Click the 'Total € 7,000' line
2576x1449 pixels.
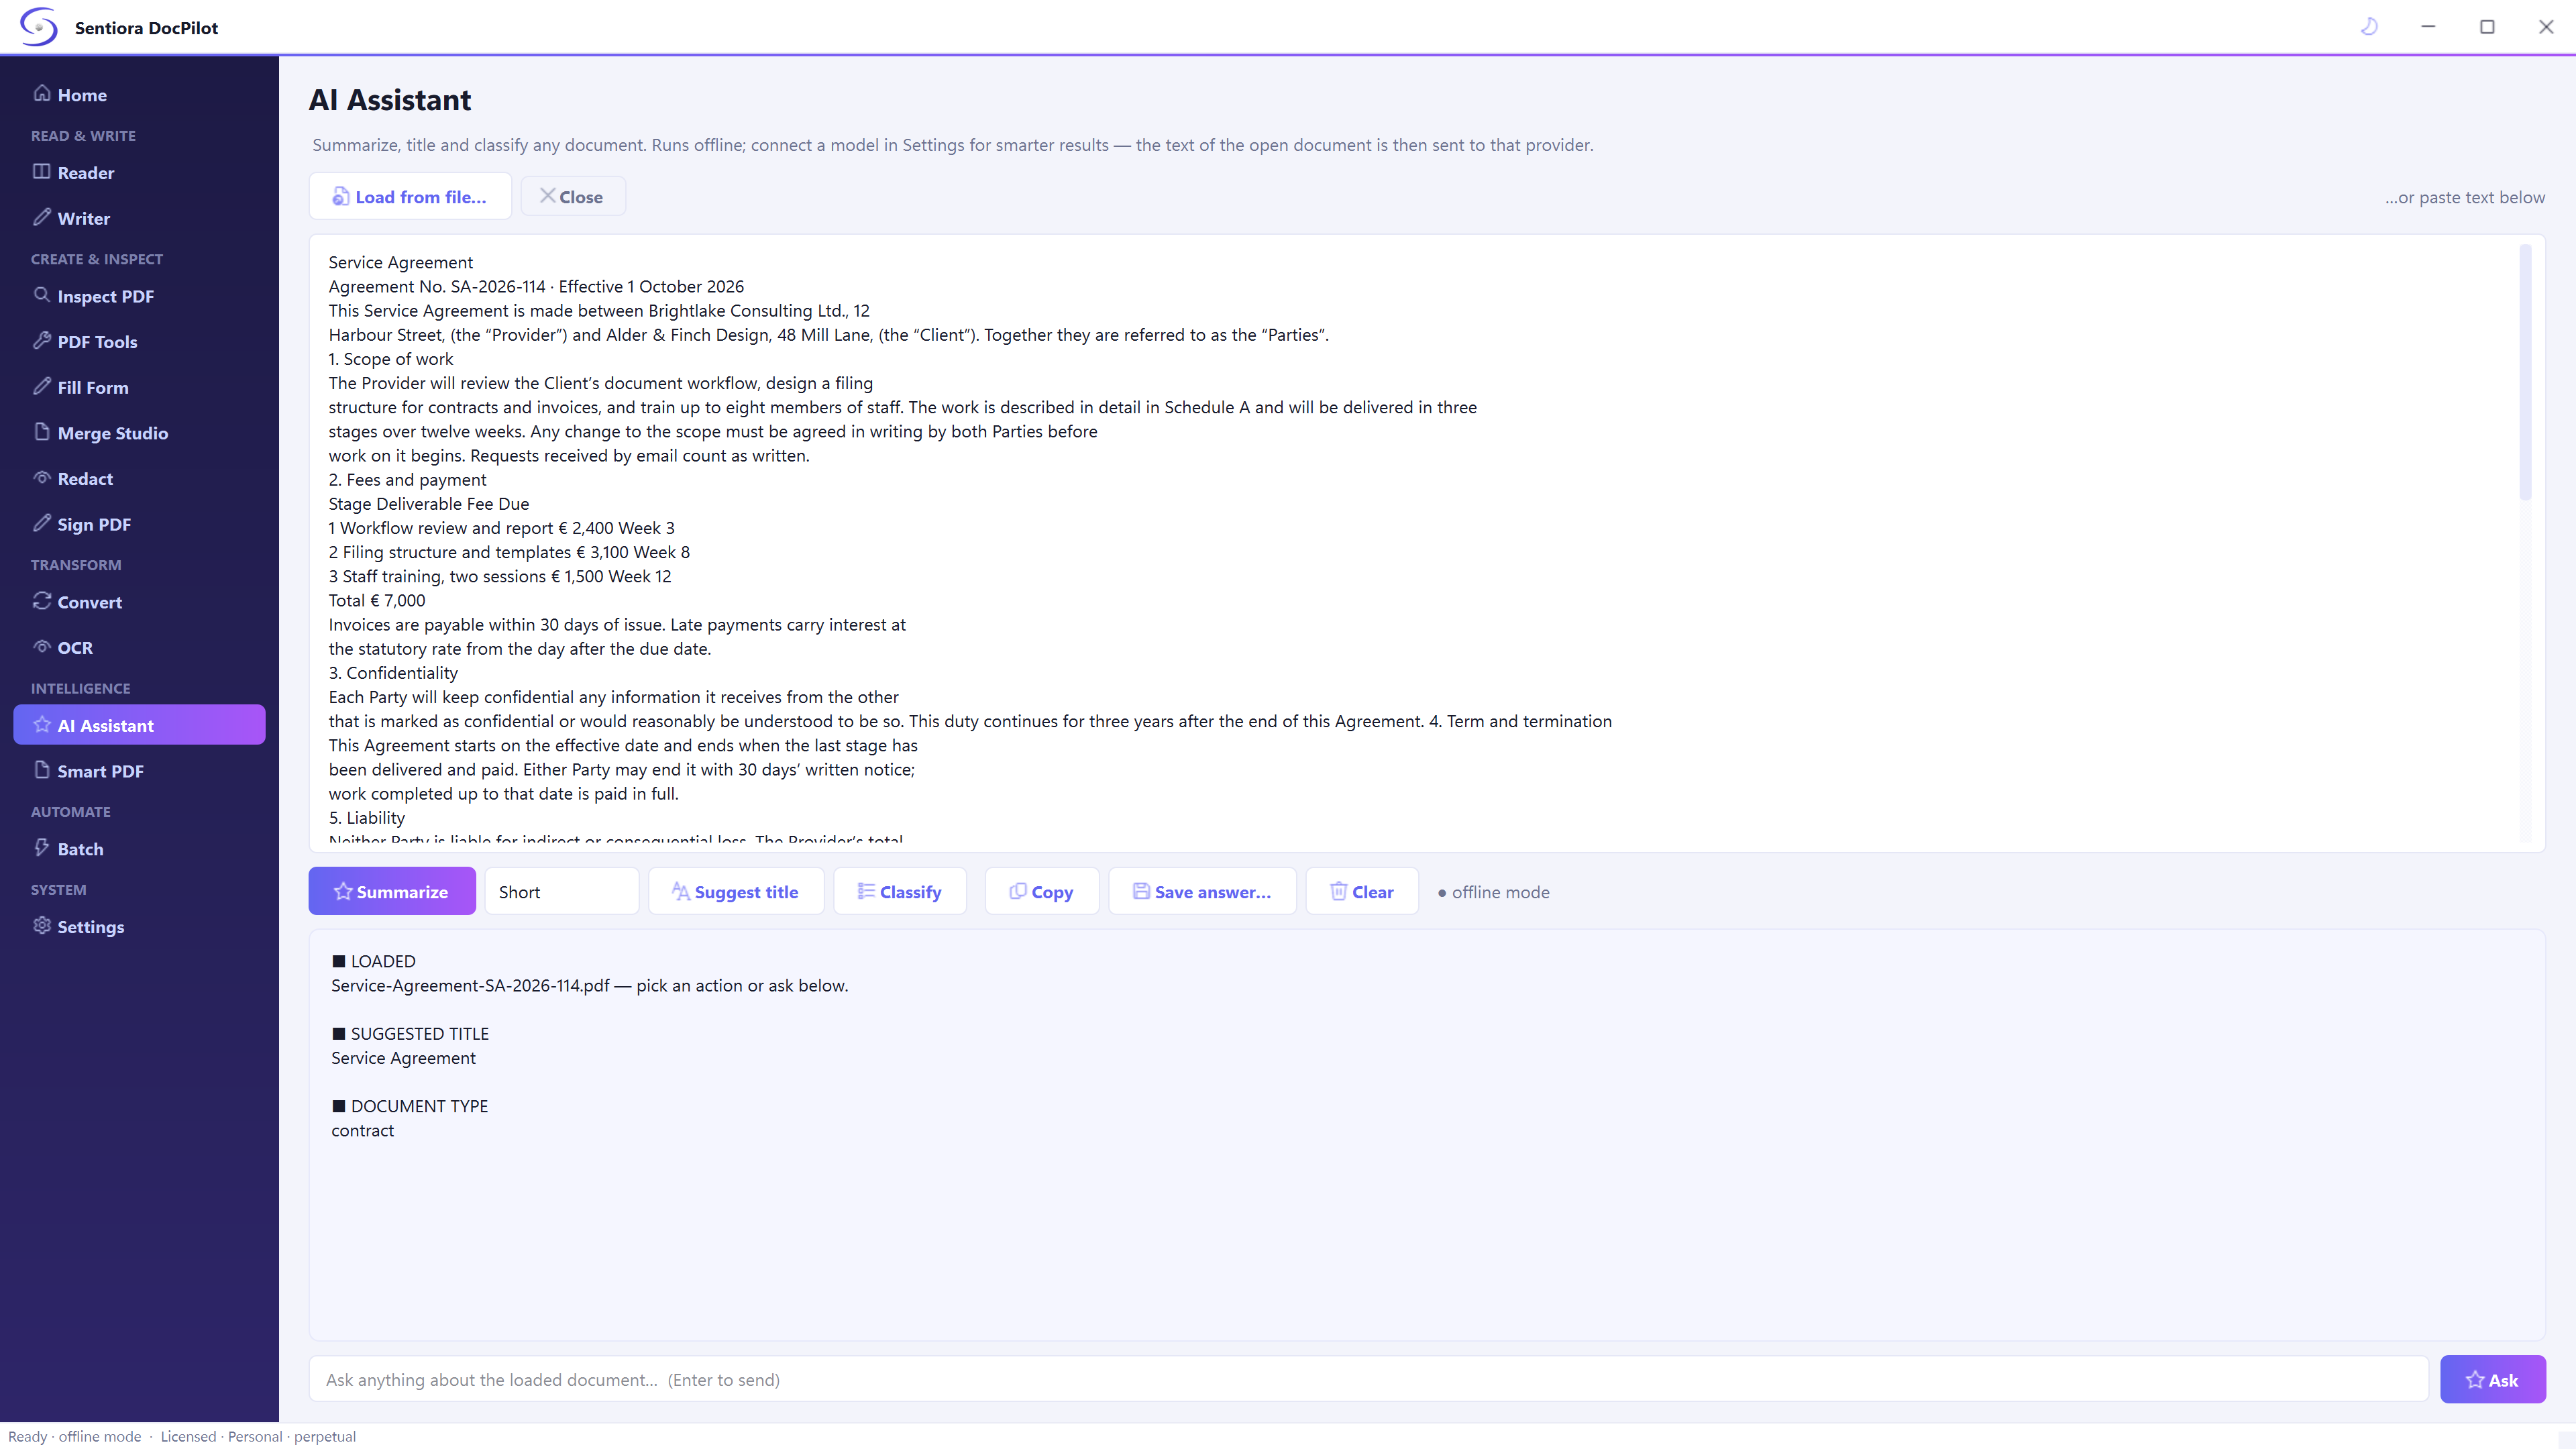coord(377,600)
